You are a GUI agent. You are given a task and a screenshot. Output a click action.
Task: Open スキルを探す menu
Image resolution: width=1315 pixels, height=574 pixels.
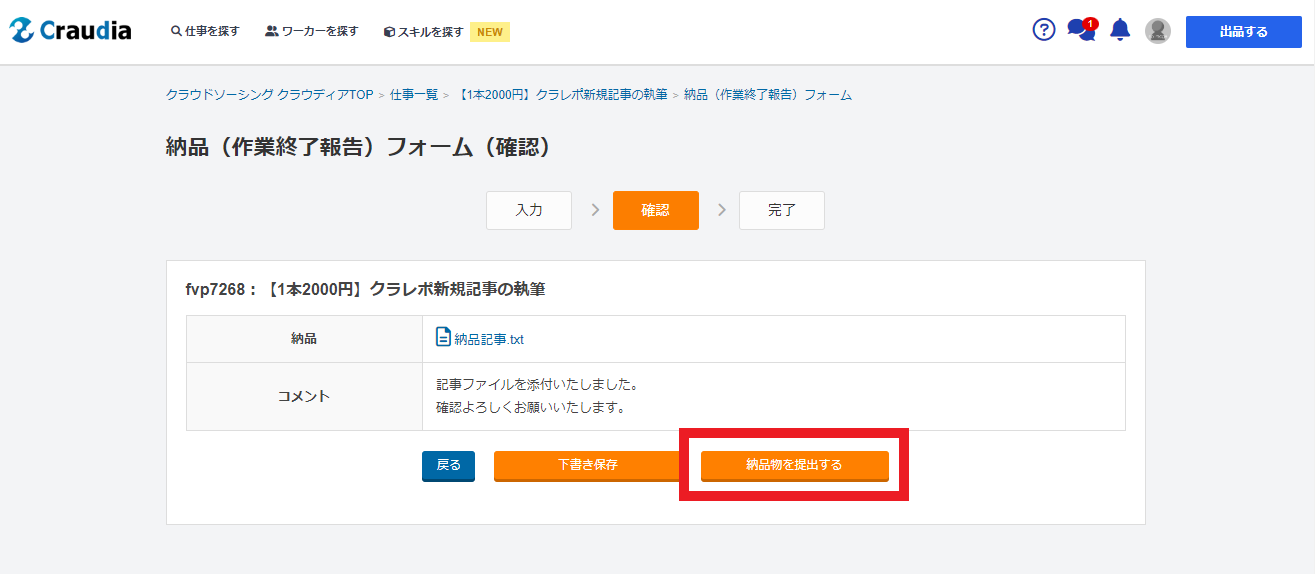423,32
